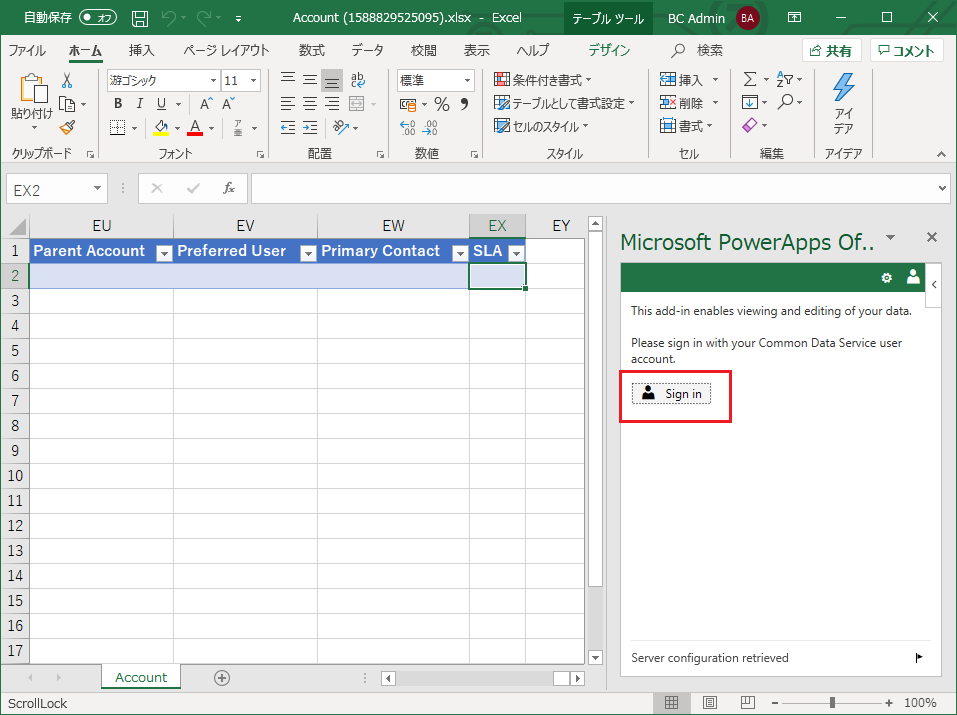Image resolution: width=957 pixels, height=715 pixels.
Task: Apply the red font color A
Action: click(x=195, y=128)
